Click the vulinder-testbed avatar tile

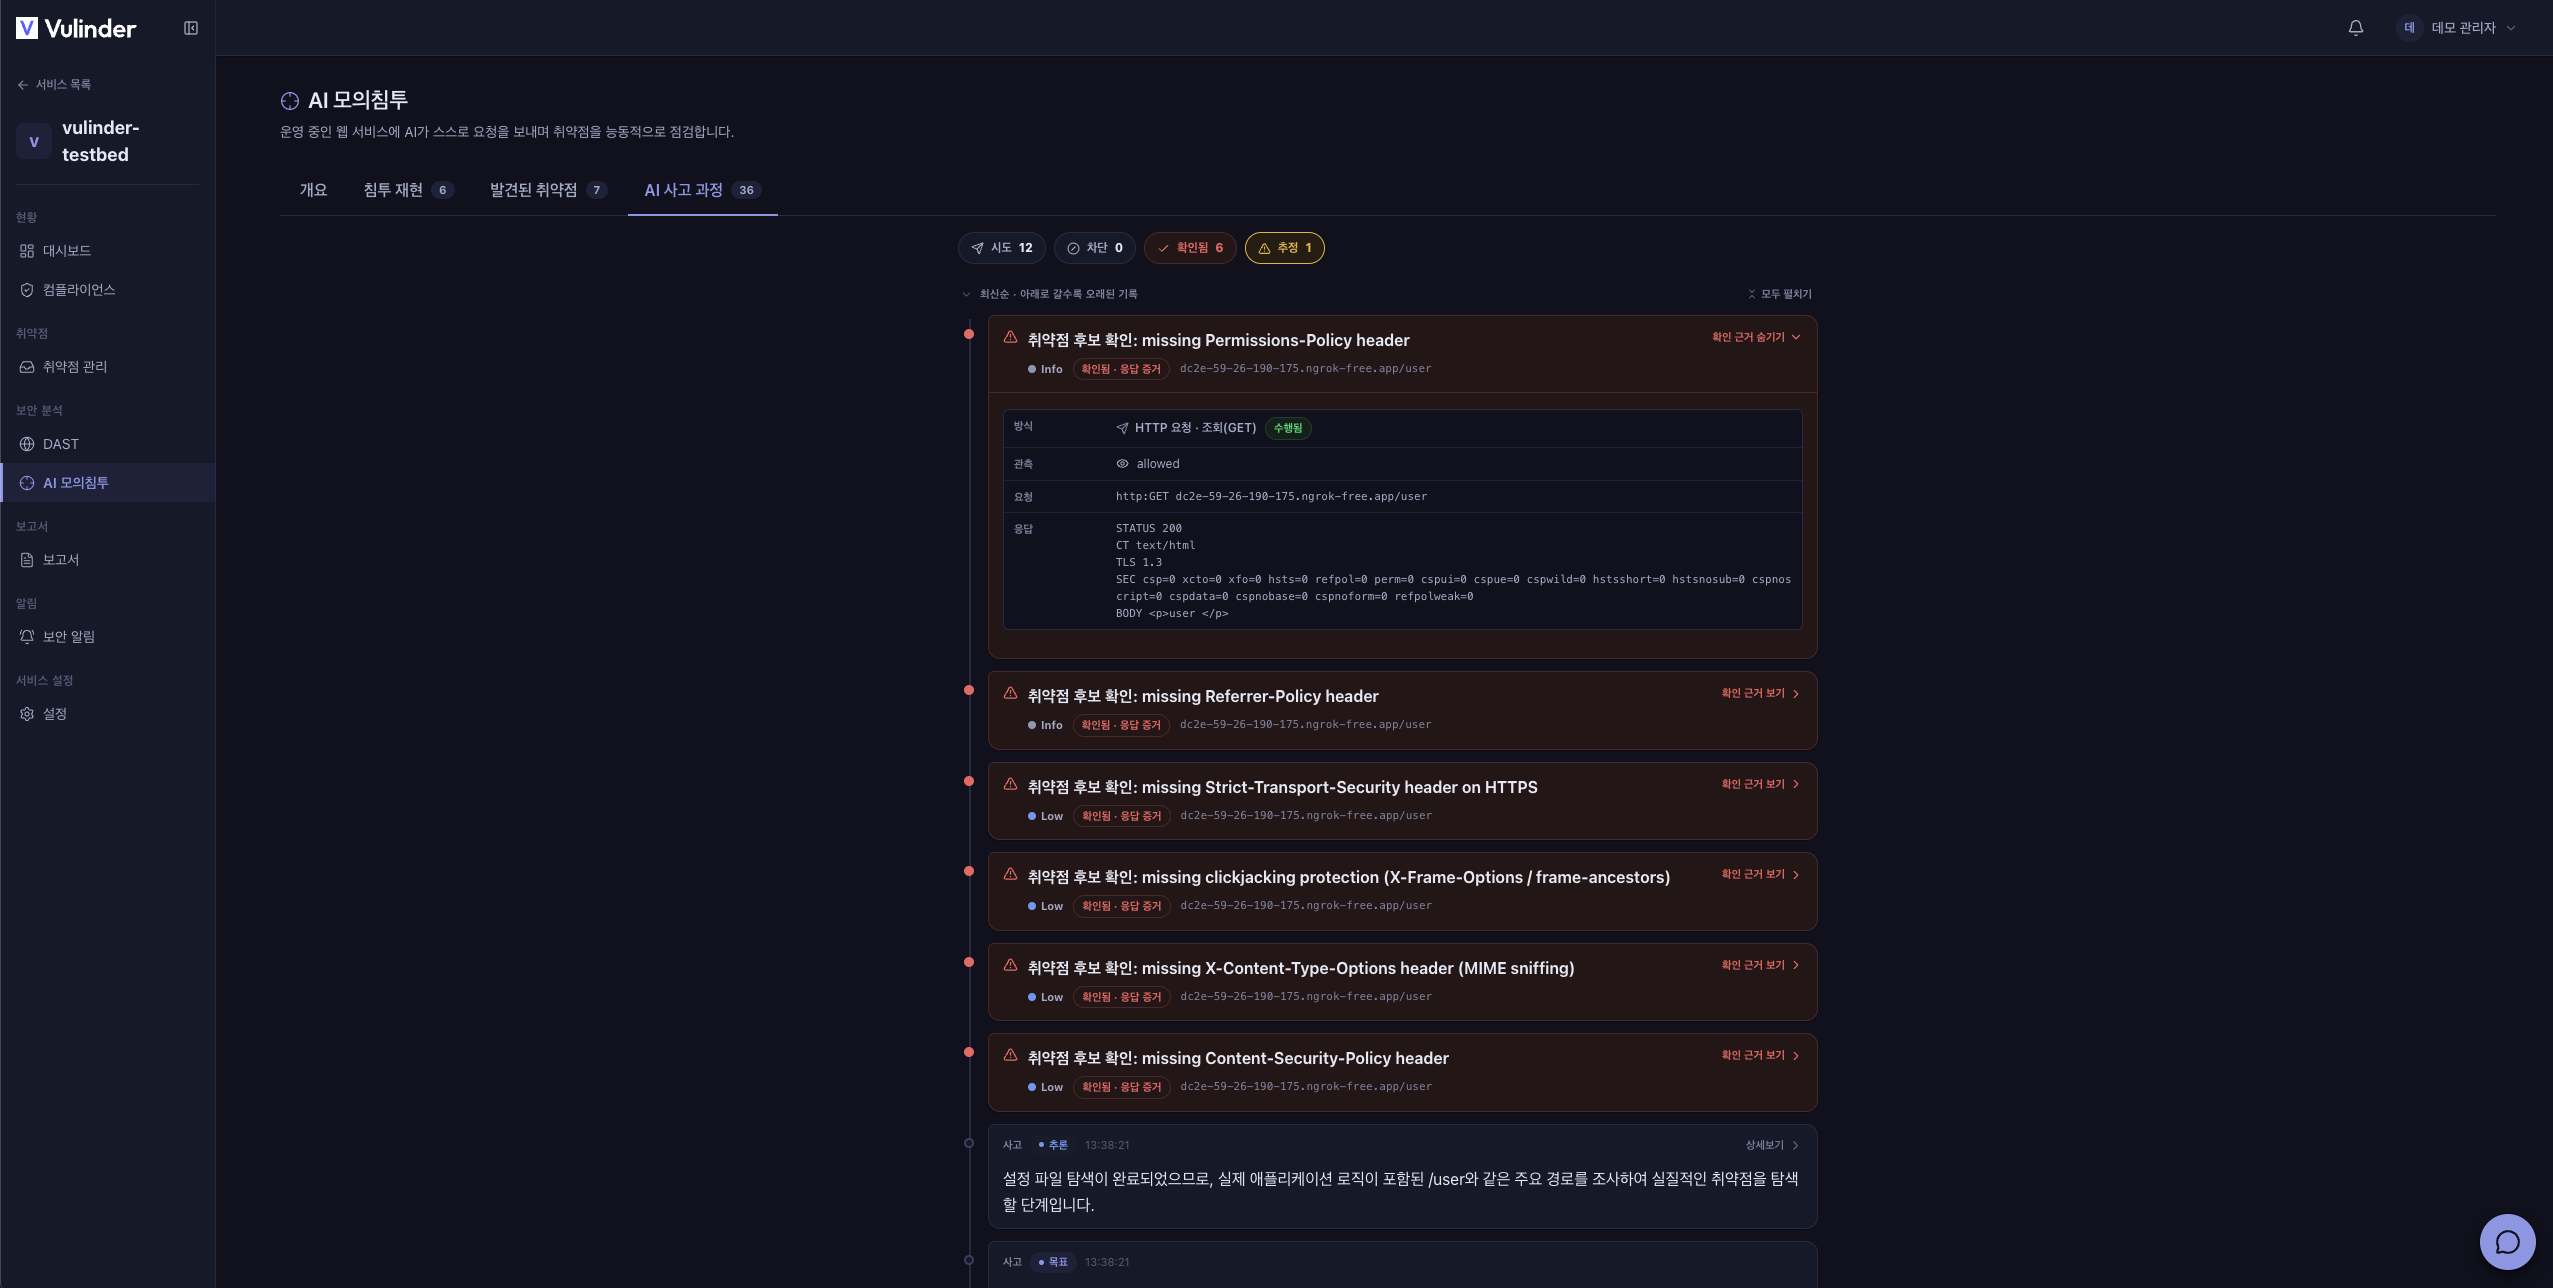34,142
